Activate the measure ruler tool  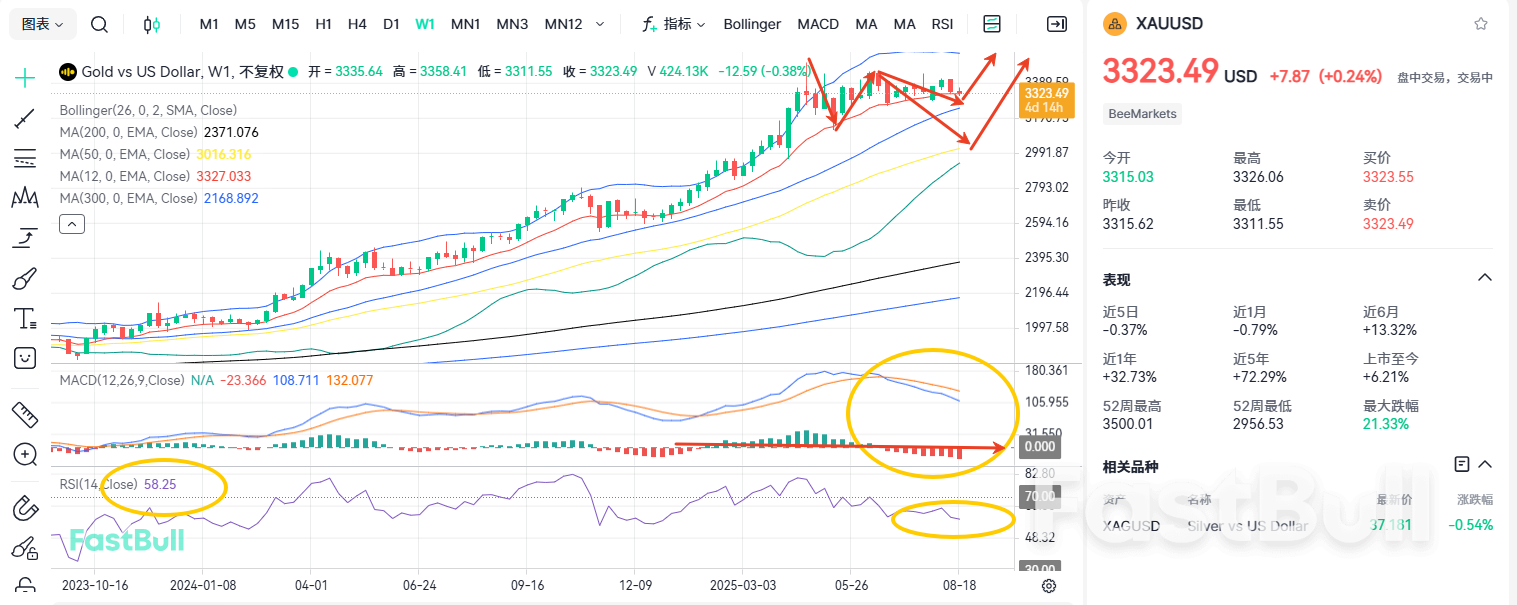point(24,415)
